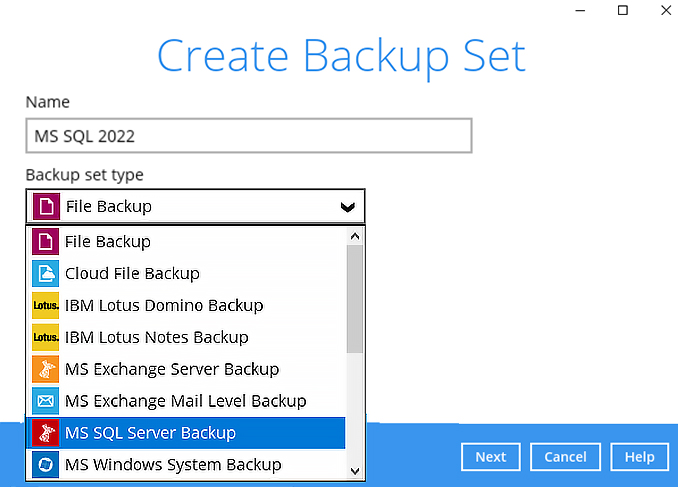Select MS Exchange Mail Level Backup option
The width and height of the screenshot is (678, 487).
point(186,401)
